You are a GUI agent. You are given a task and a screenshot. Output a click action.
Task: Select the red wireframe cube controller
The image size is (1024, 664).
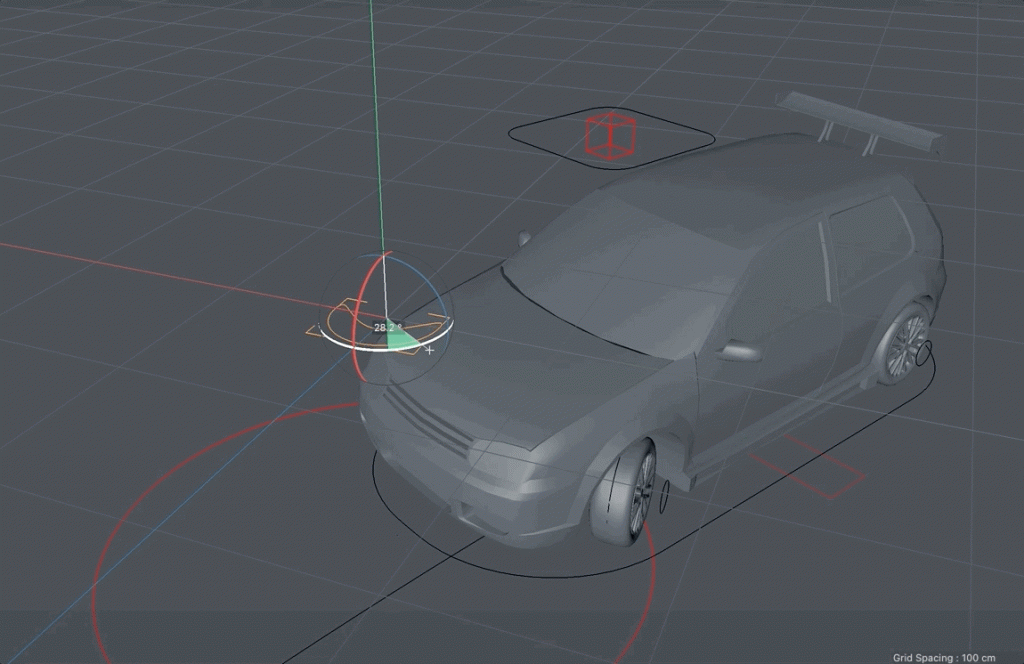click(x=611, y=136)
